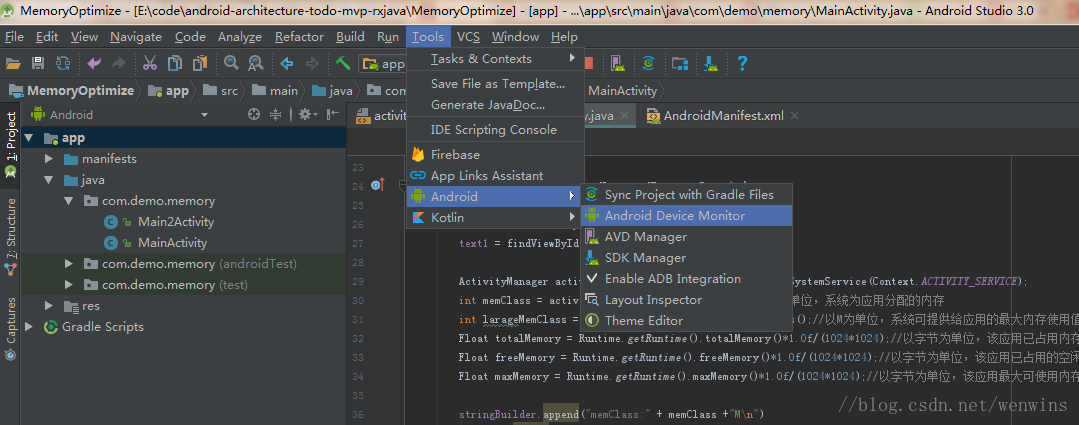Expand the manifests folder
Screen dimensions: 1079x425
click(x=49, y=159)
